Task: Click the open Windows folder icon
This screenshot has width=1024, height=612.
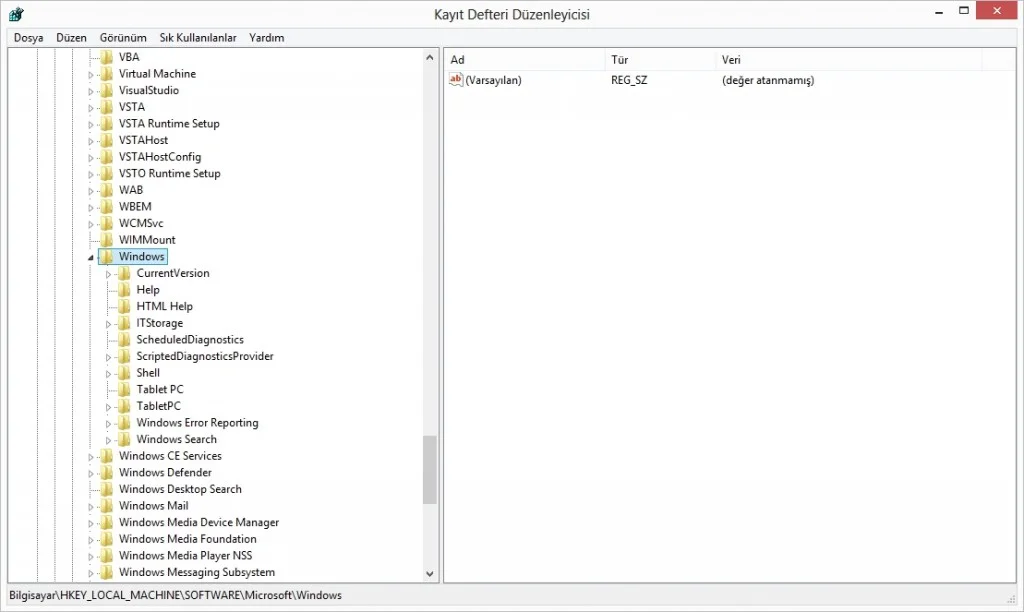Action: [106, 257]
